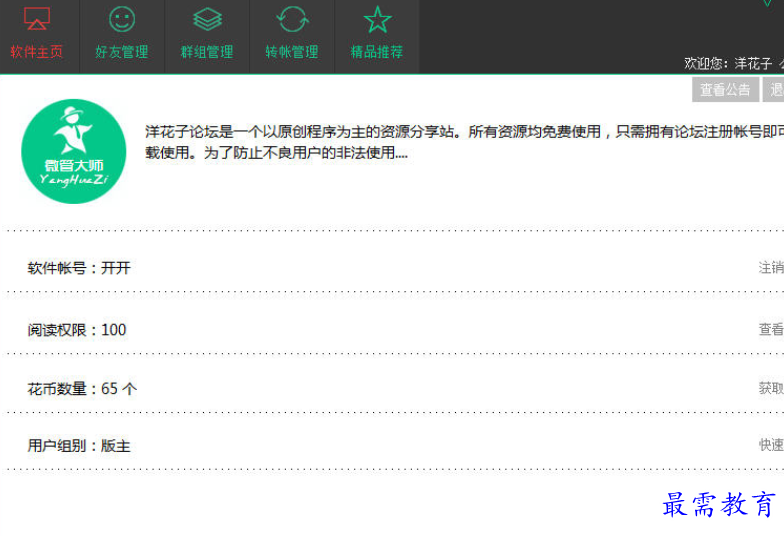Click 注销 link in 软件帐号 row
The image size is (784, 536).
point(771,268)
